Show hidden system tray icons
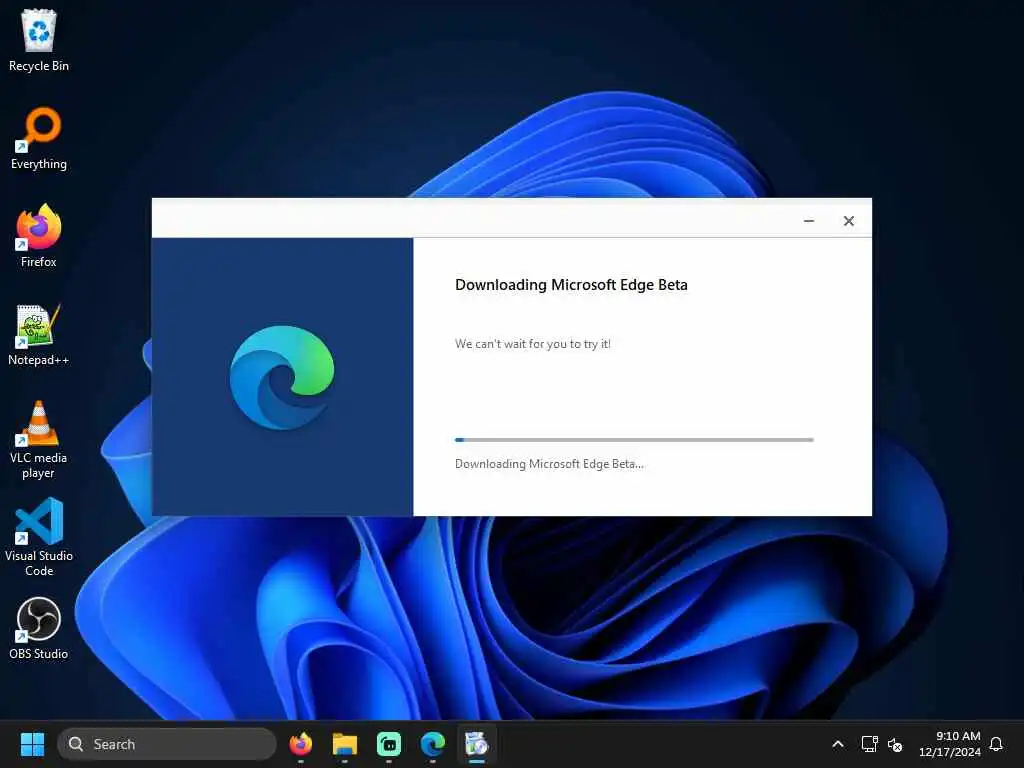Viewport: 1024px width, 768px height. (838, 744)
